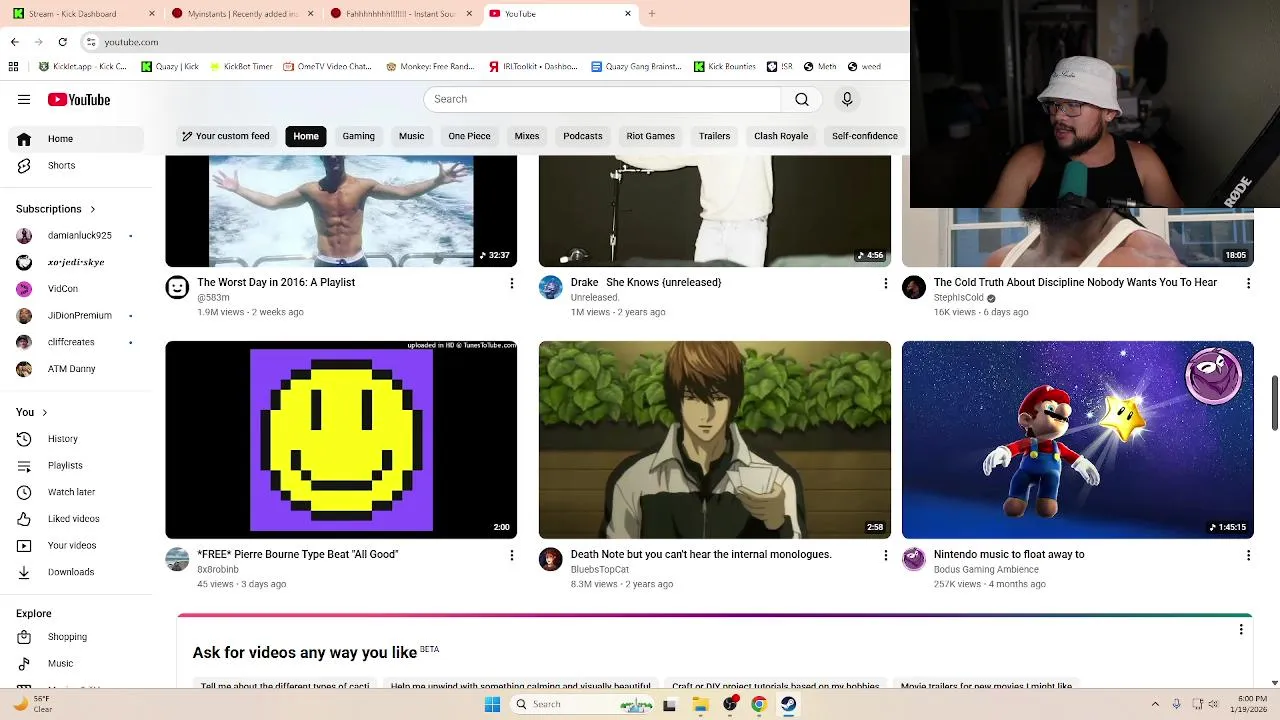Image resolution: width=1280 pixels, height=720 pixels.
Task: Select the One Piece filter chip
Action: click(469, 136)
